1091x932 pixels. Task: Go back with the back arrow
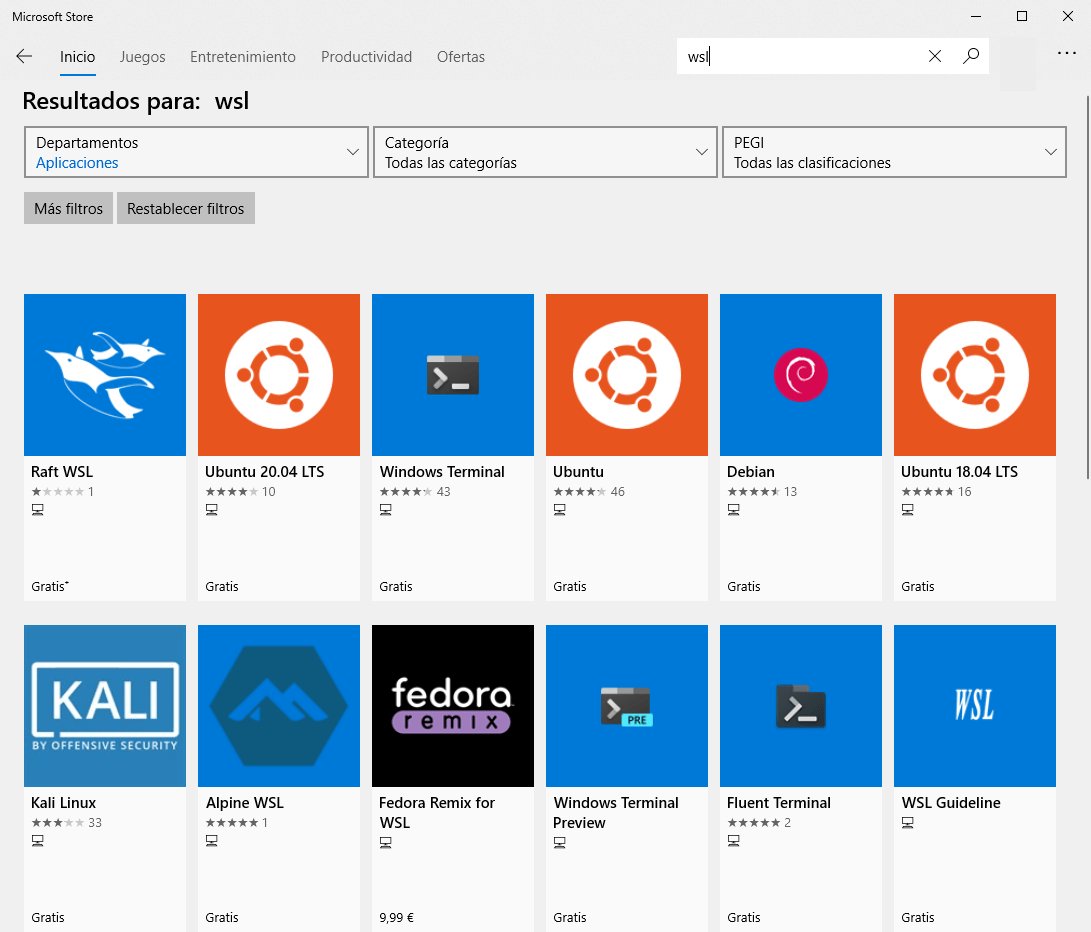tap(24, 56)
